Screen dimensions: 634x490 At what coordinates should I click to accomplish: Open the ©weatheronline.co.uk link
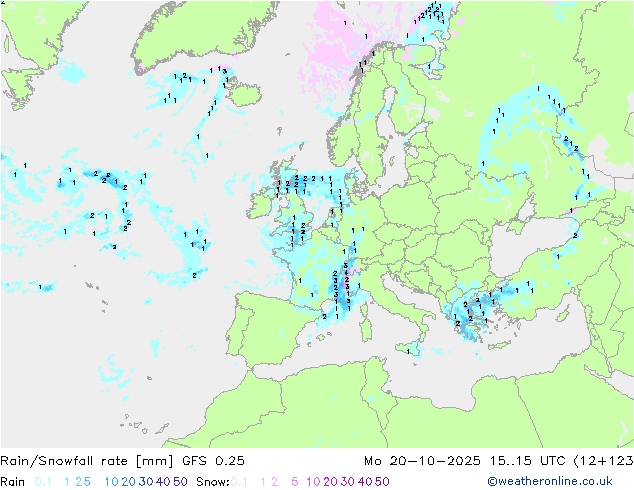[x=550, y=482]
